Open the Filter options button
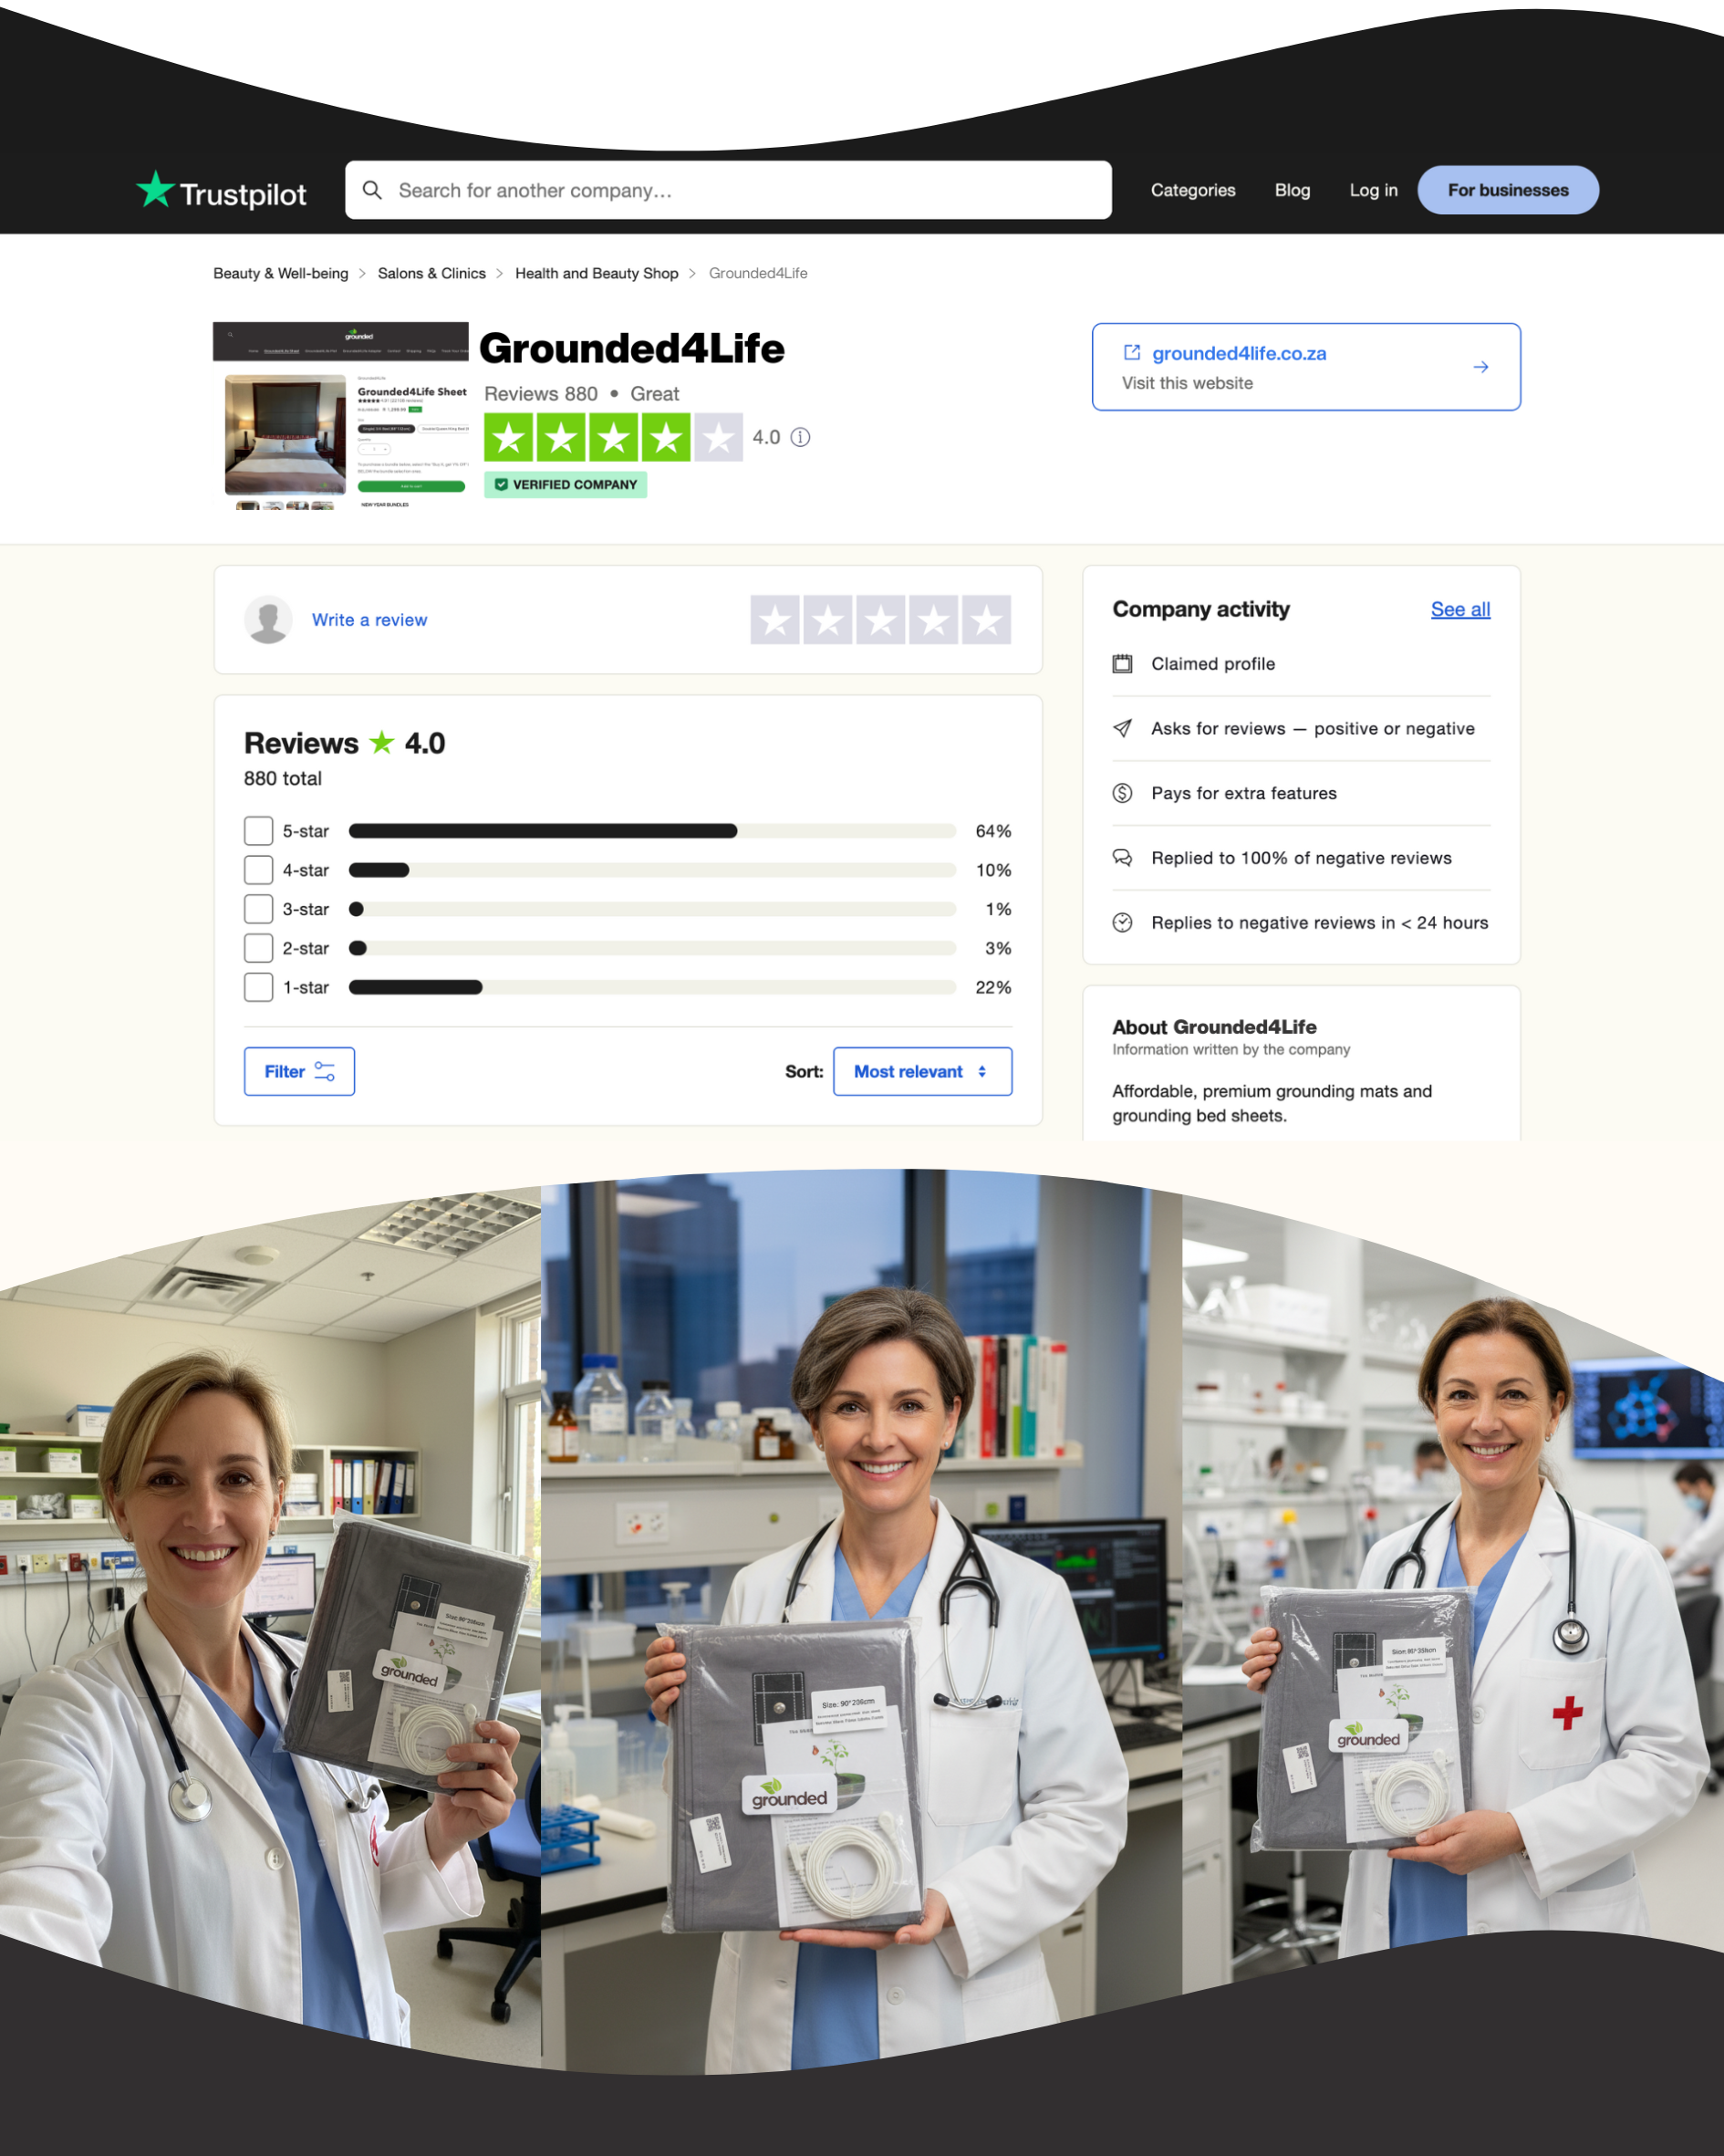The image size is (1724, 2156). click(299, 1071)
